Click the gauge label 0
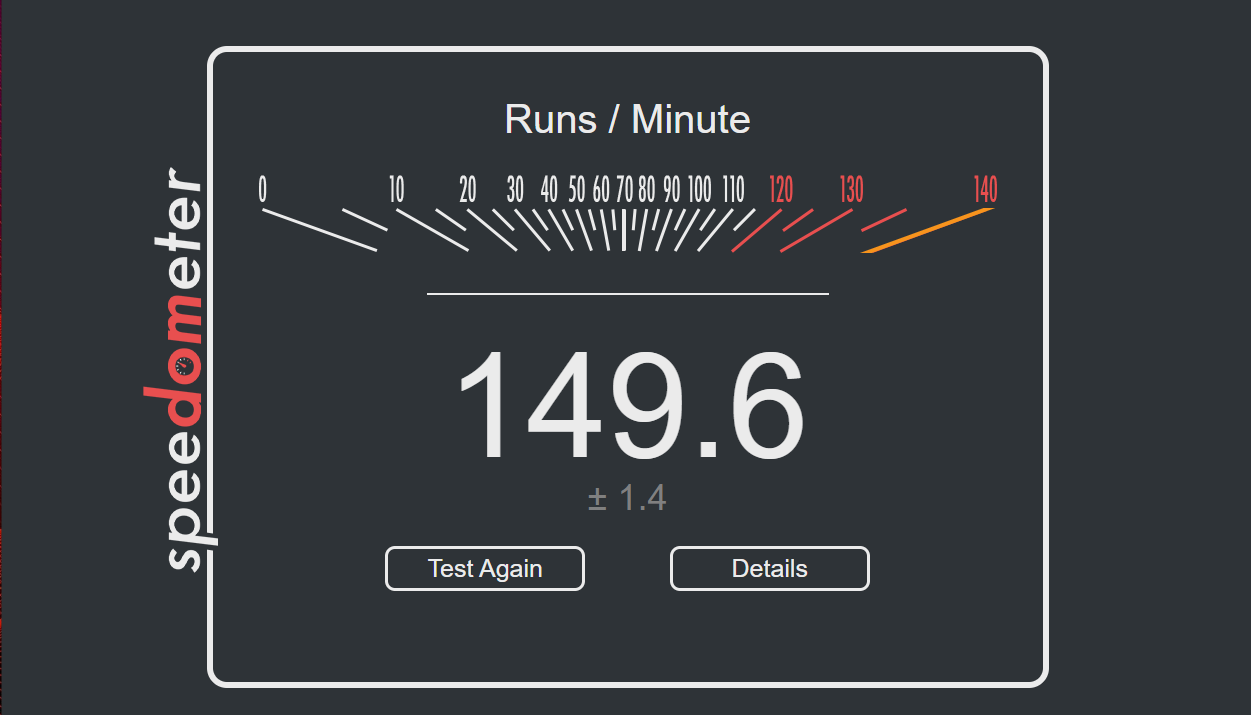The width and height of the screenshot is (1251, 715). coord(263,189)
